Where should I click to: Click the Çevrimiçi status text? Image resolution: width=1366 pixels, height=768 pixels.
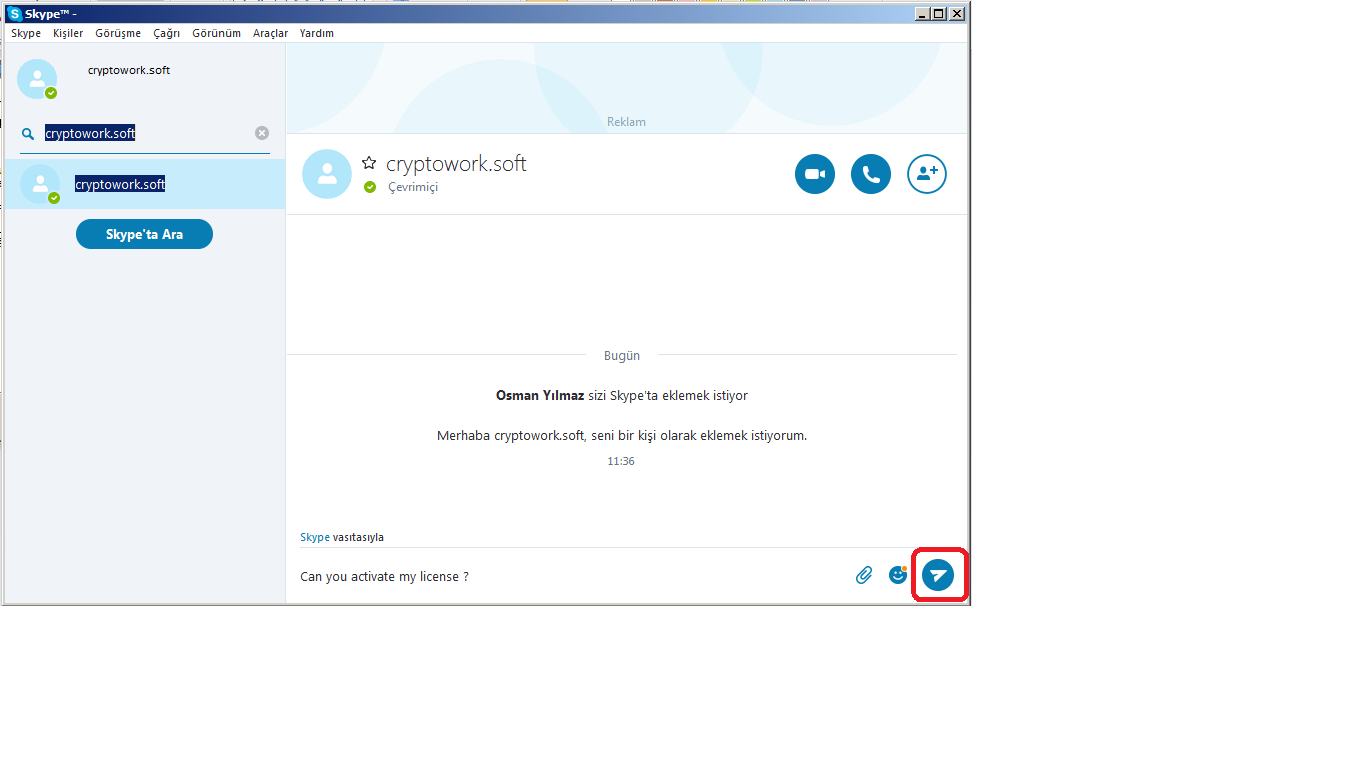click(x=413, y=187)
